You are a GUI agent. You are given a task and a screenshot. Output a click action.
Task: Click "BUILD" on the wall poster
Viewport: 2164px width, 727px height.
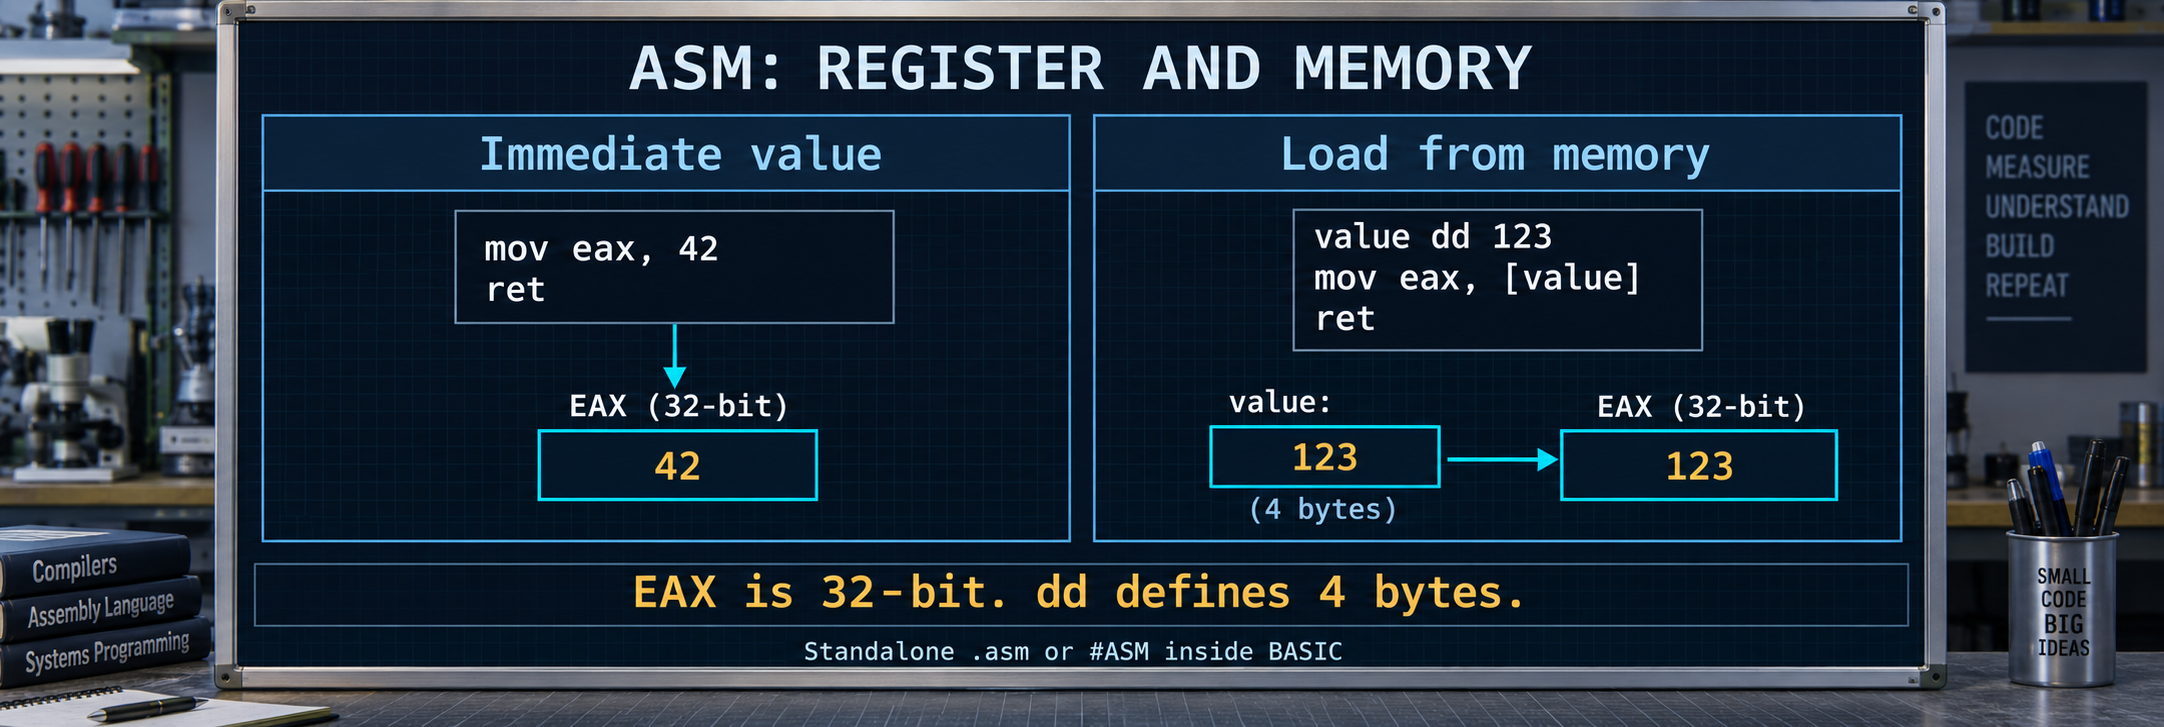2020,246
